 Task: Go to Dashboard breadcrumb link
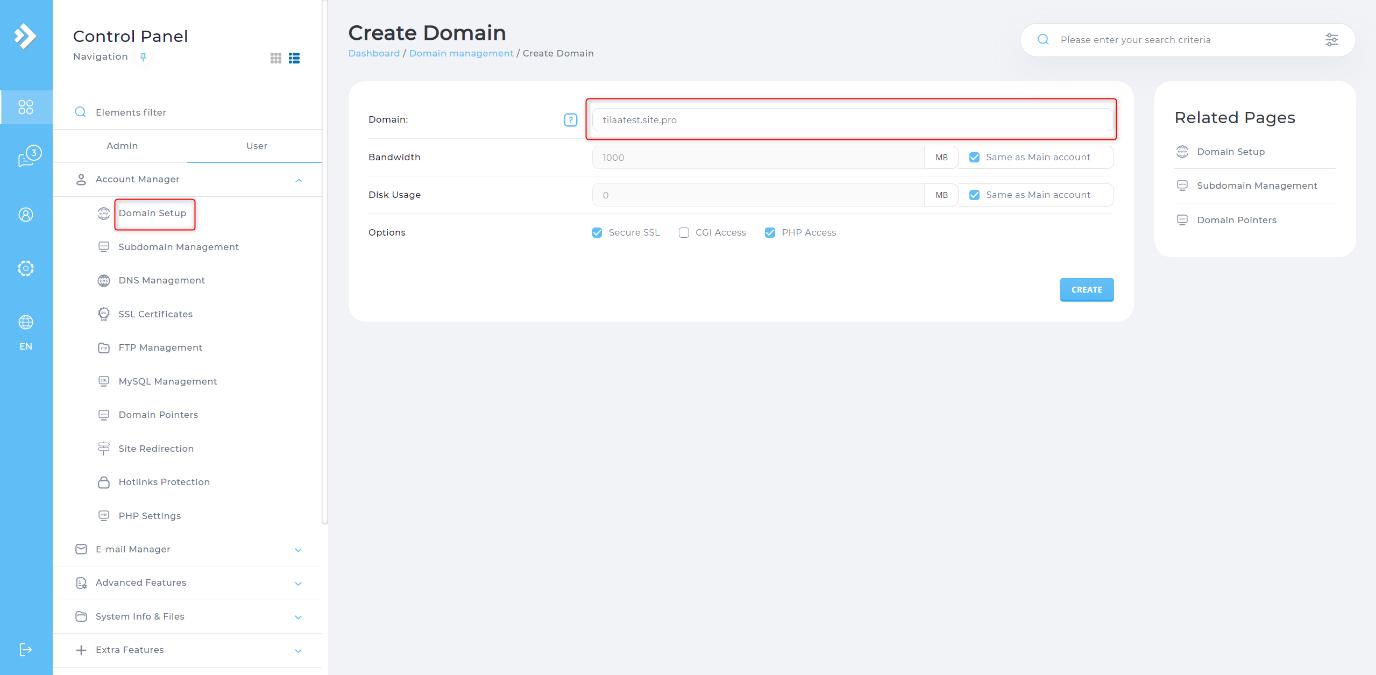(374, 53)
